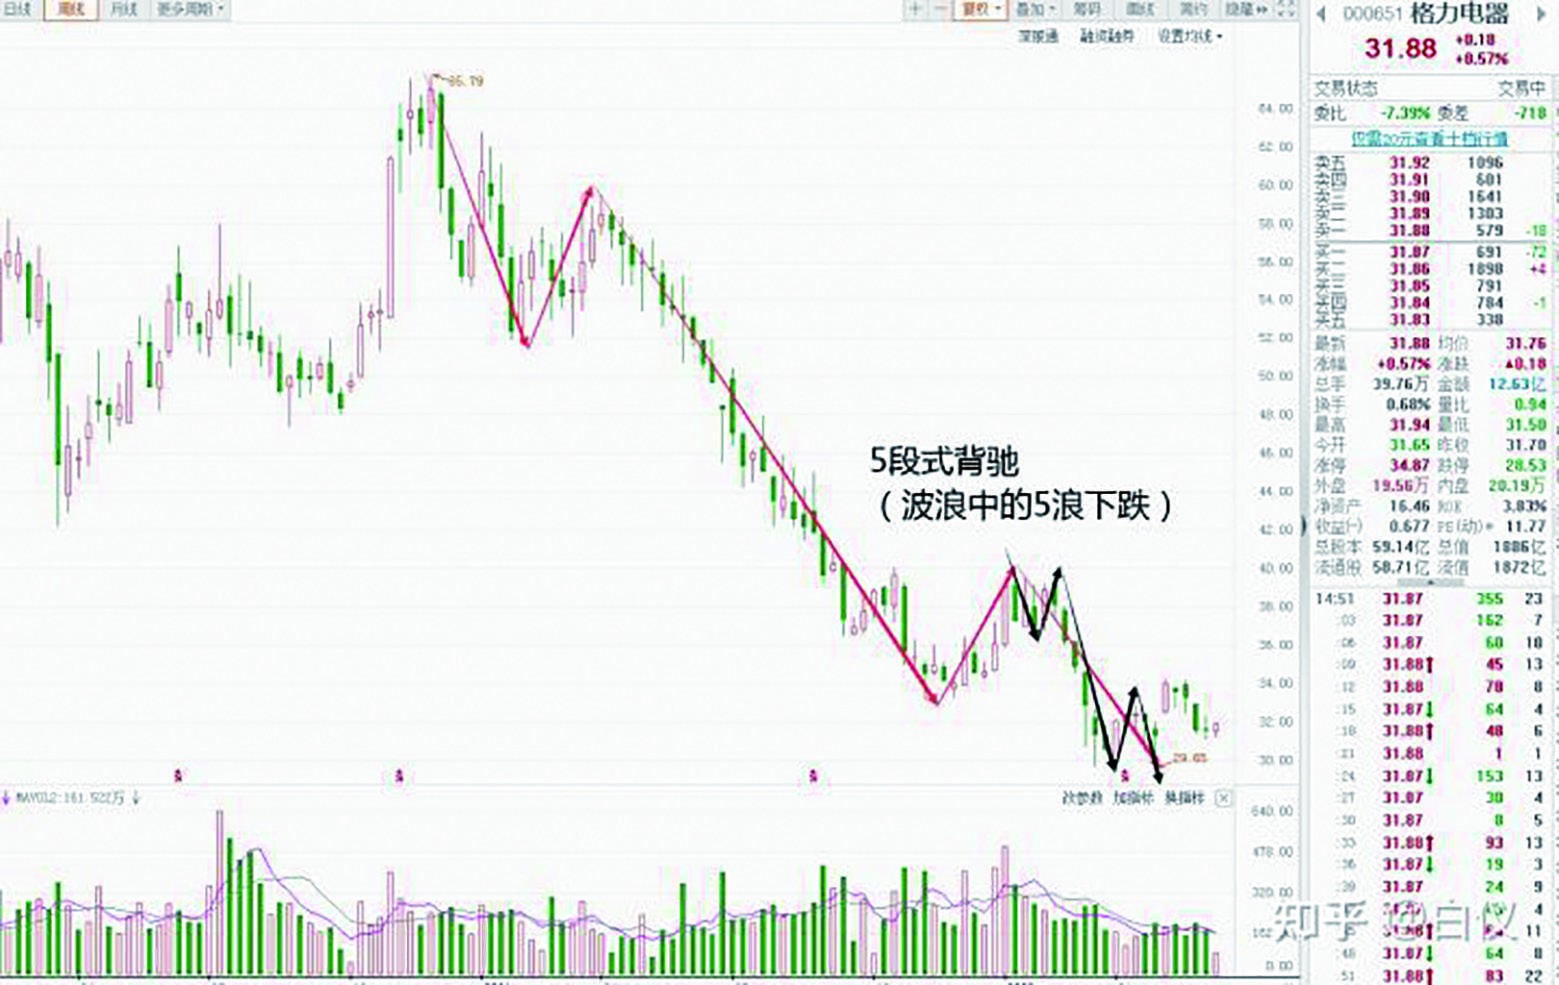Image resolution: width=1559 pixels, height=985 pixels.
Task: Zoom in chart with plus icon
Action: point(915,9)
